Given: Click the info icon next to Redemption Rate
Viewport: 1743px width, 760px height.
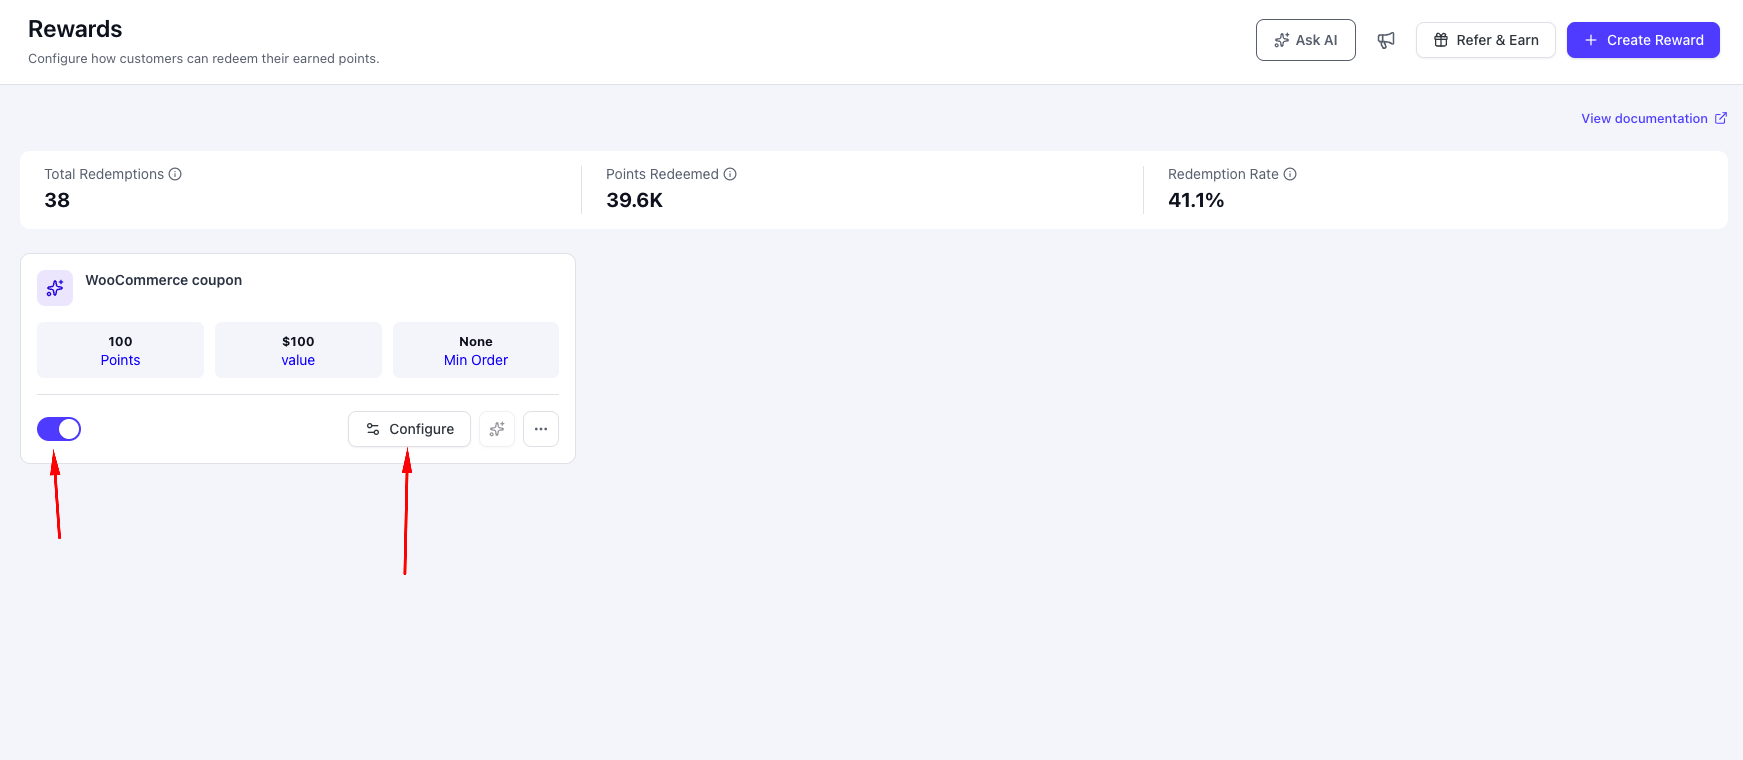Looking at the screenshot, I should pyautogui.click(x=1290, y=174).
